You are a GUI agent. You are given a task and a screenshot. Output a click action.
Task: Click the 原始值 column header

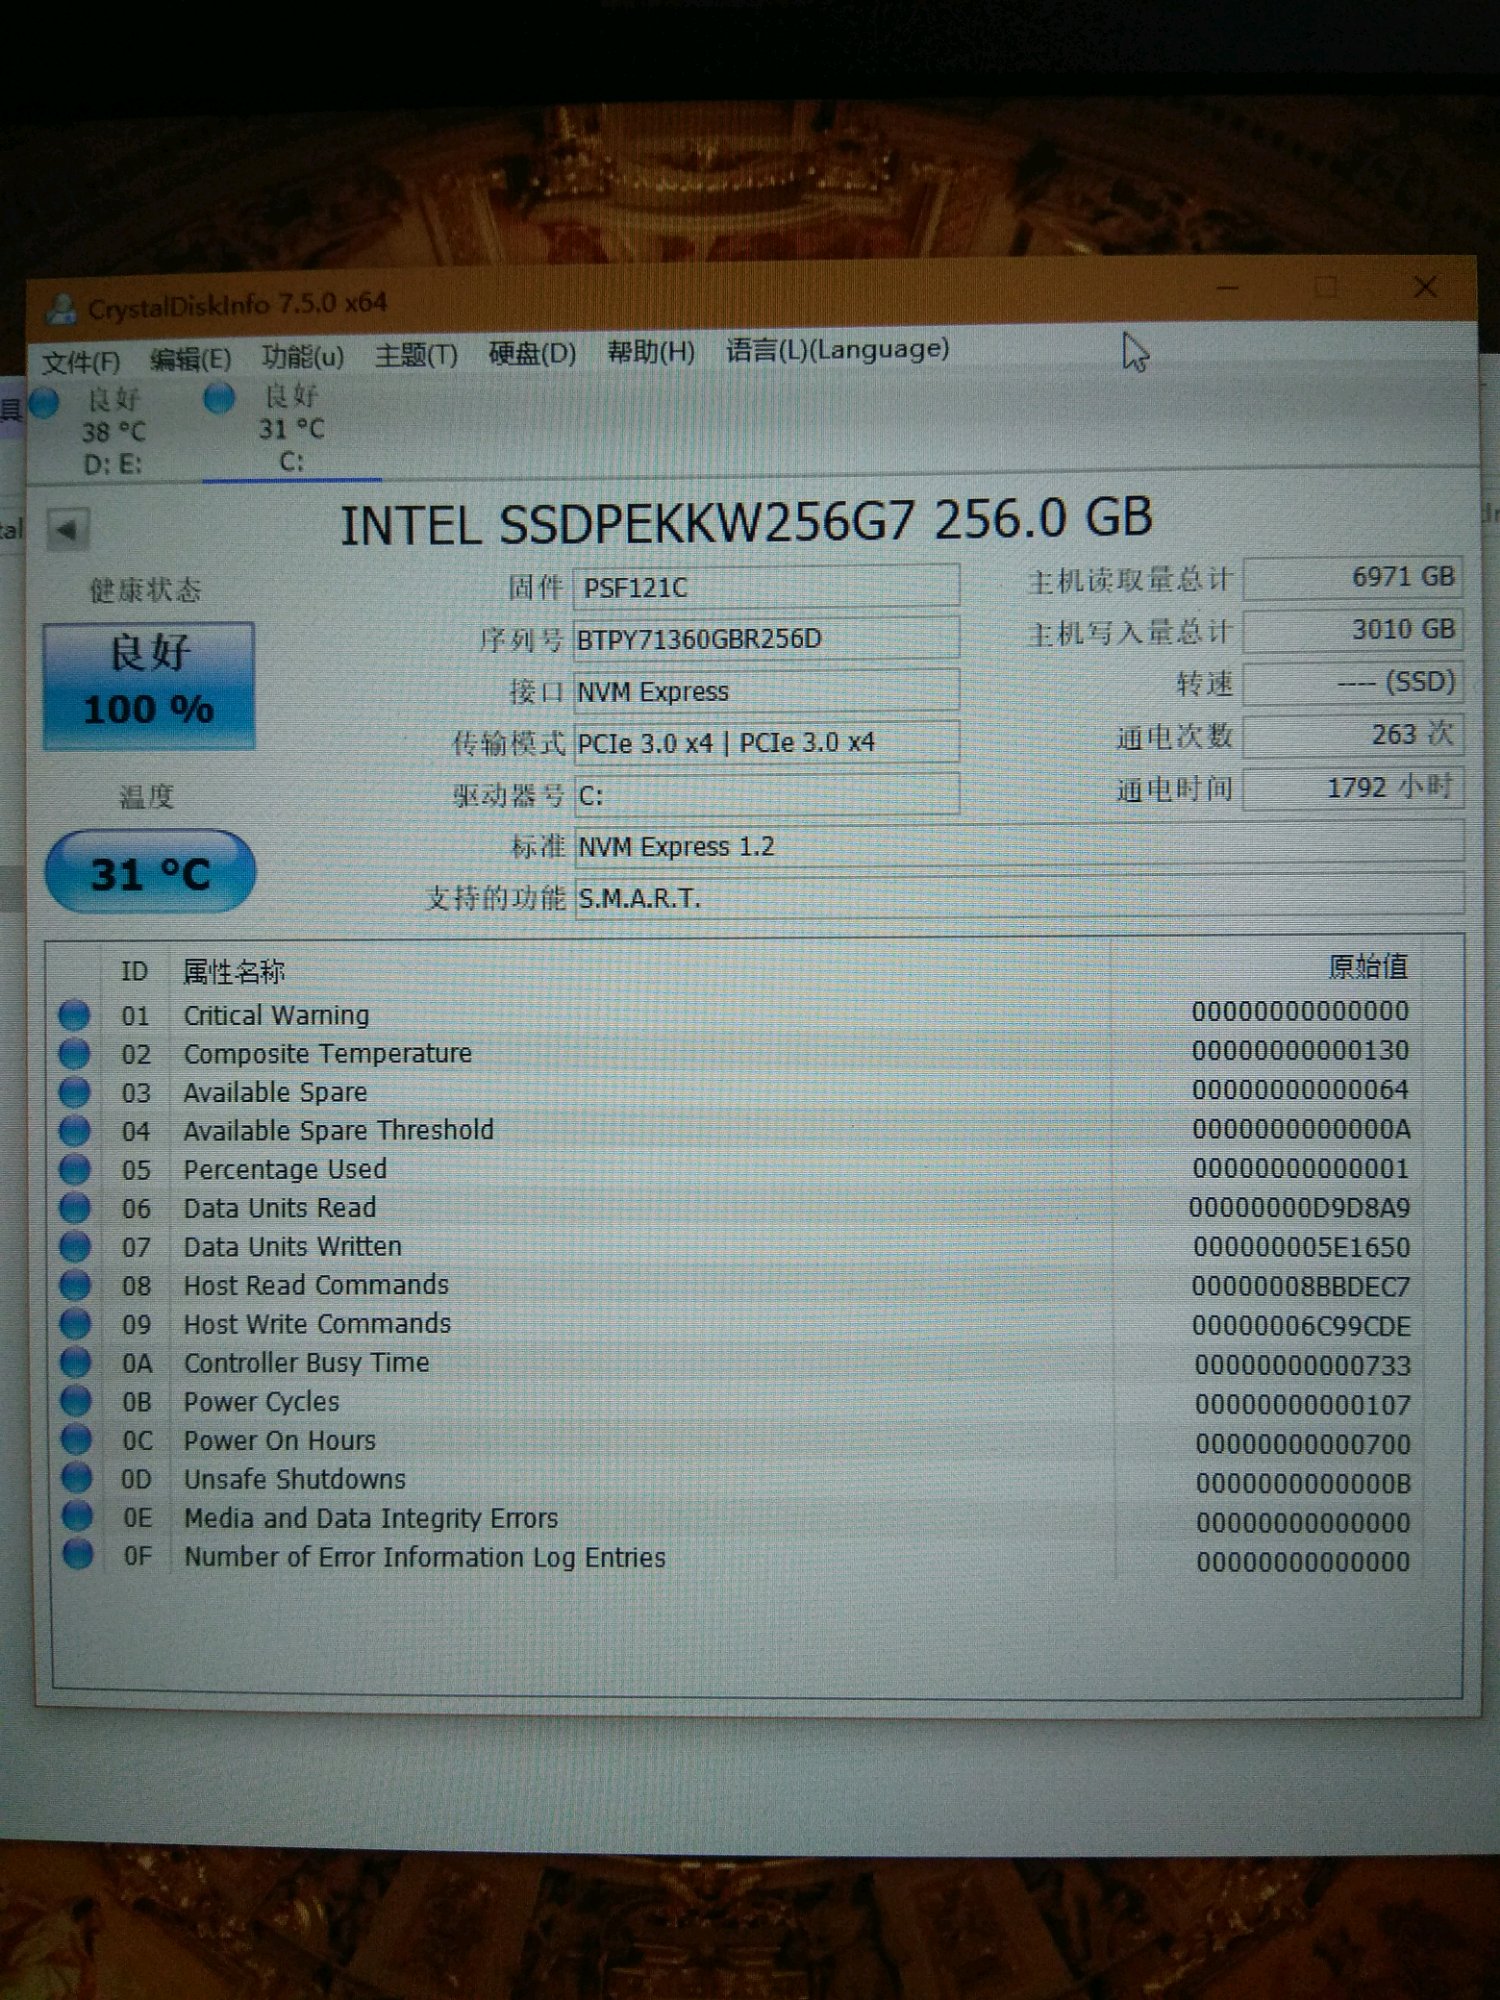(1367, 966)
